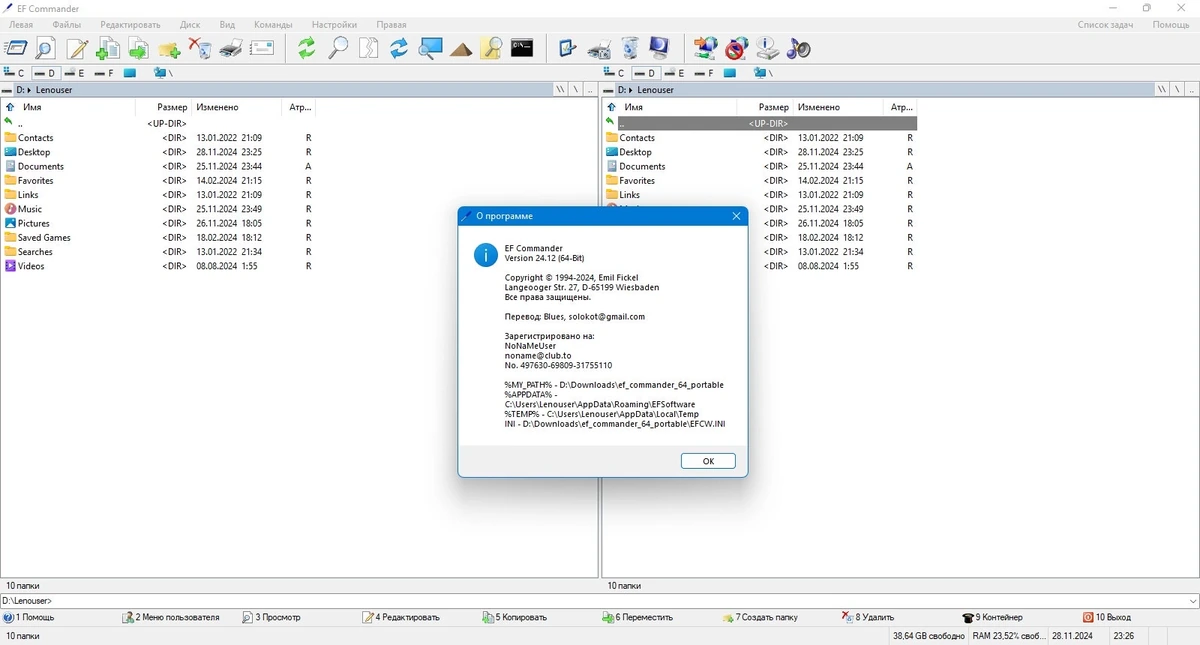Select drive F in left panel
This screenshot has height=645, width=1200.
point(104,73)
